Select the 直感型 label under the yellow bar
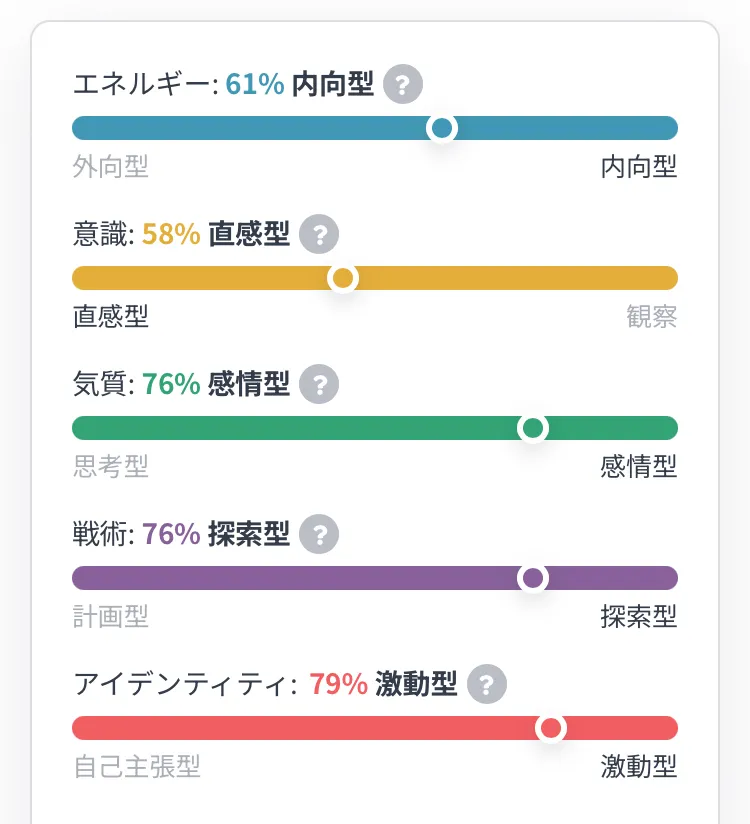750x824 pixels. coord(111,317)
